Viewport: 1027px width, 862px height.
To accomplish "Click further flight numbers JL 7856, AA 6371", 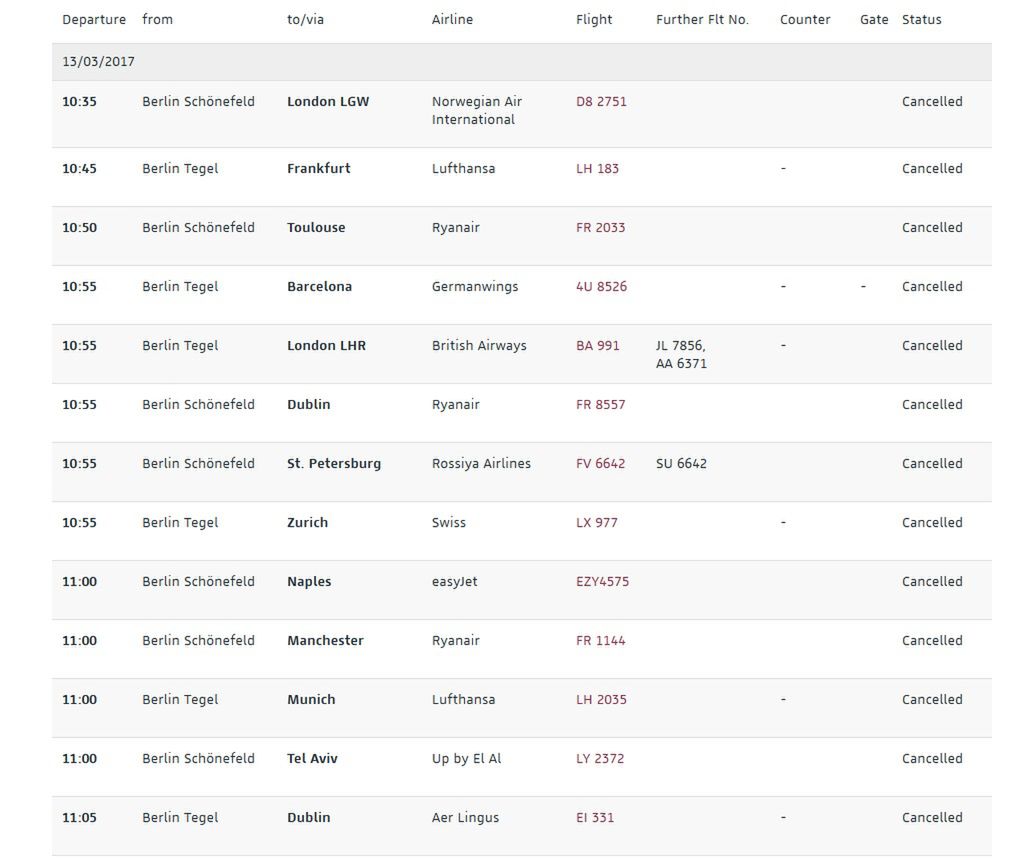I will tap(681, 354).
